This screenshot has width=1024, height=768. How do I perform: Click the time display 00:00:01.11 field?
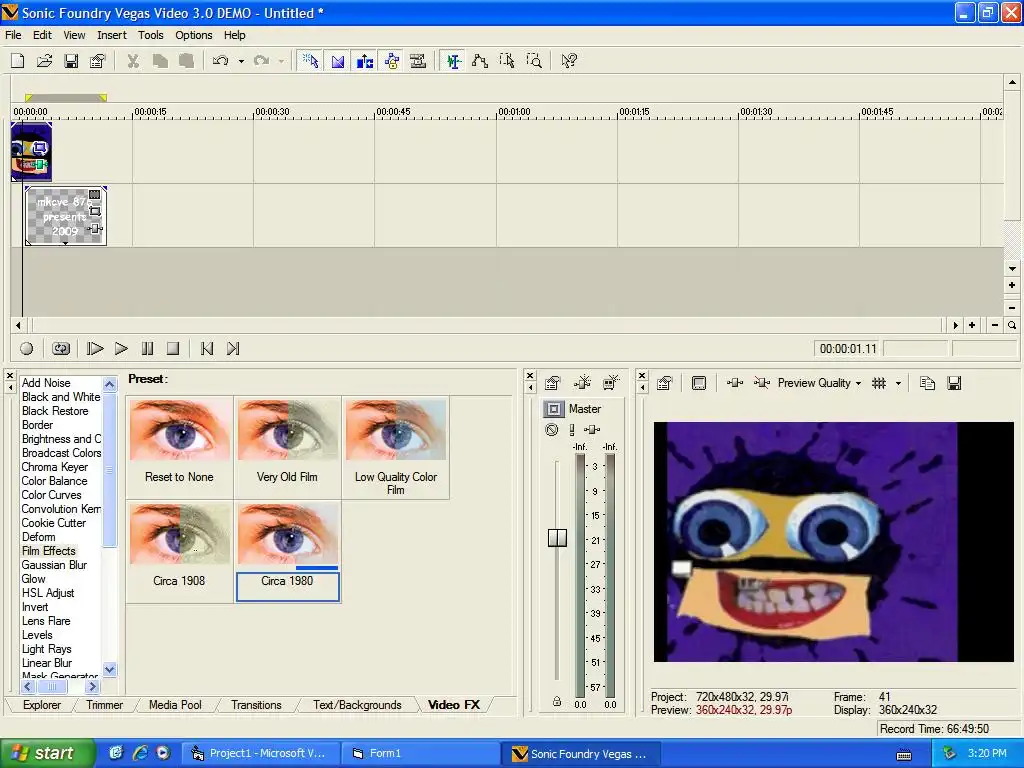pos(848,349)
